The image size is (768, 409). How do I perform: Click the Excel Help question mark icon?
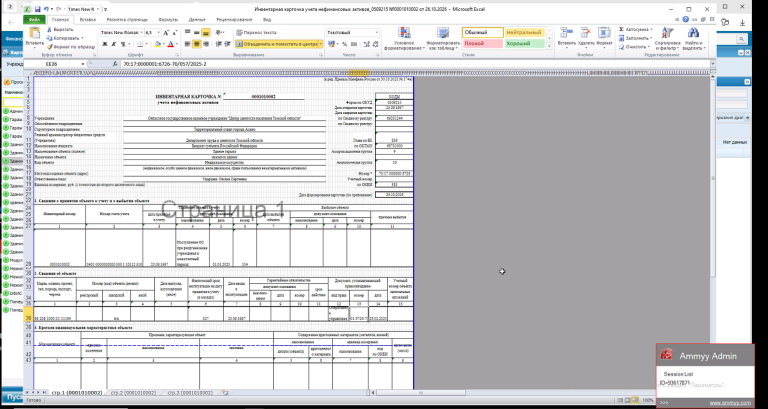tap(686, 20)
